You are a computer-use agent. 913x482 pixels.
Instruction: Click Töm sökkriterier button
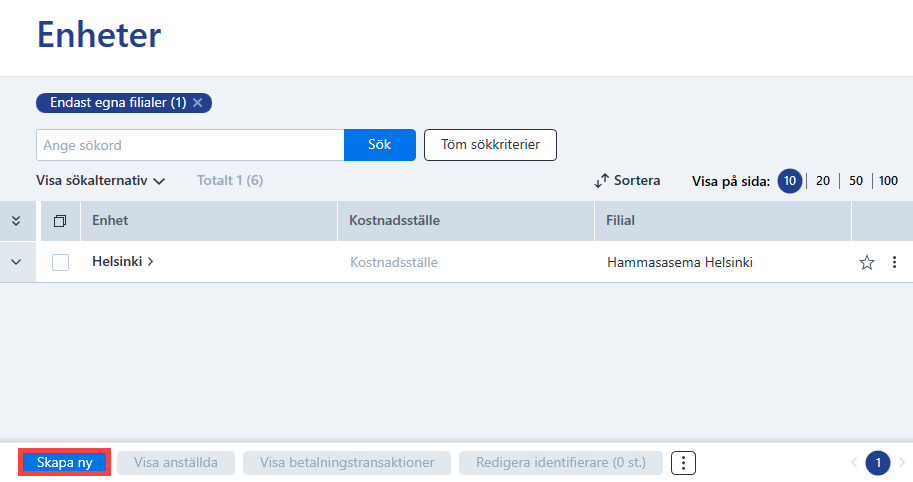(490, 145)
